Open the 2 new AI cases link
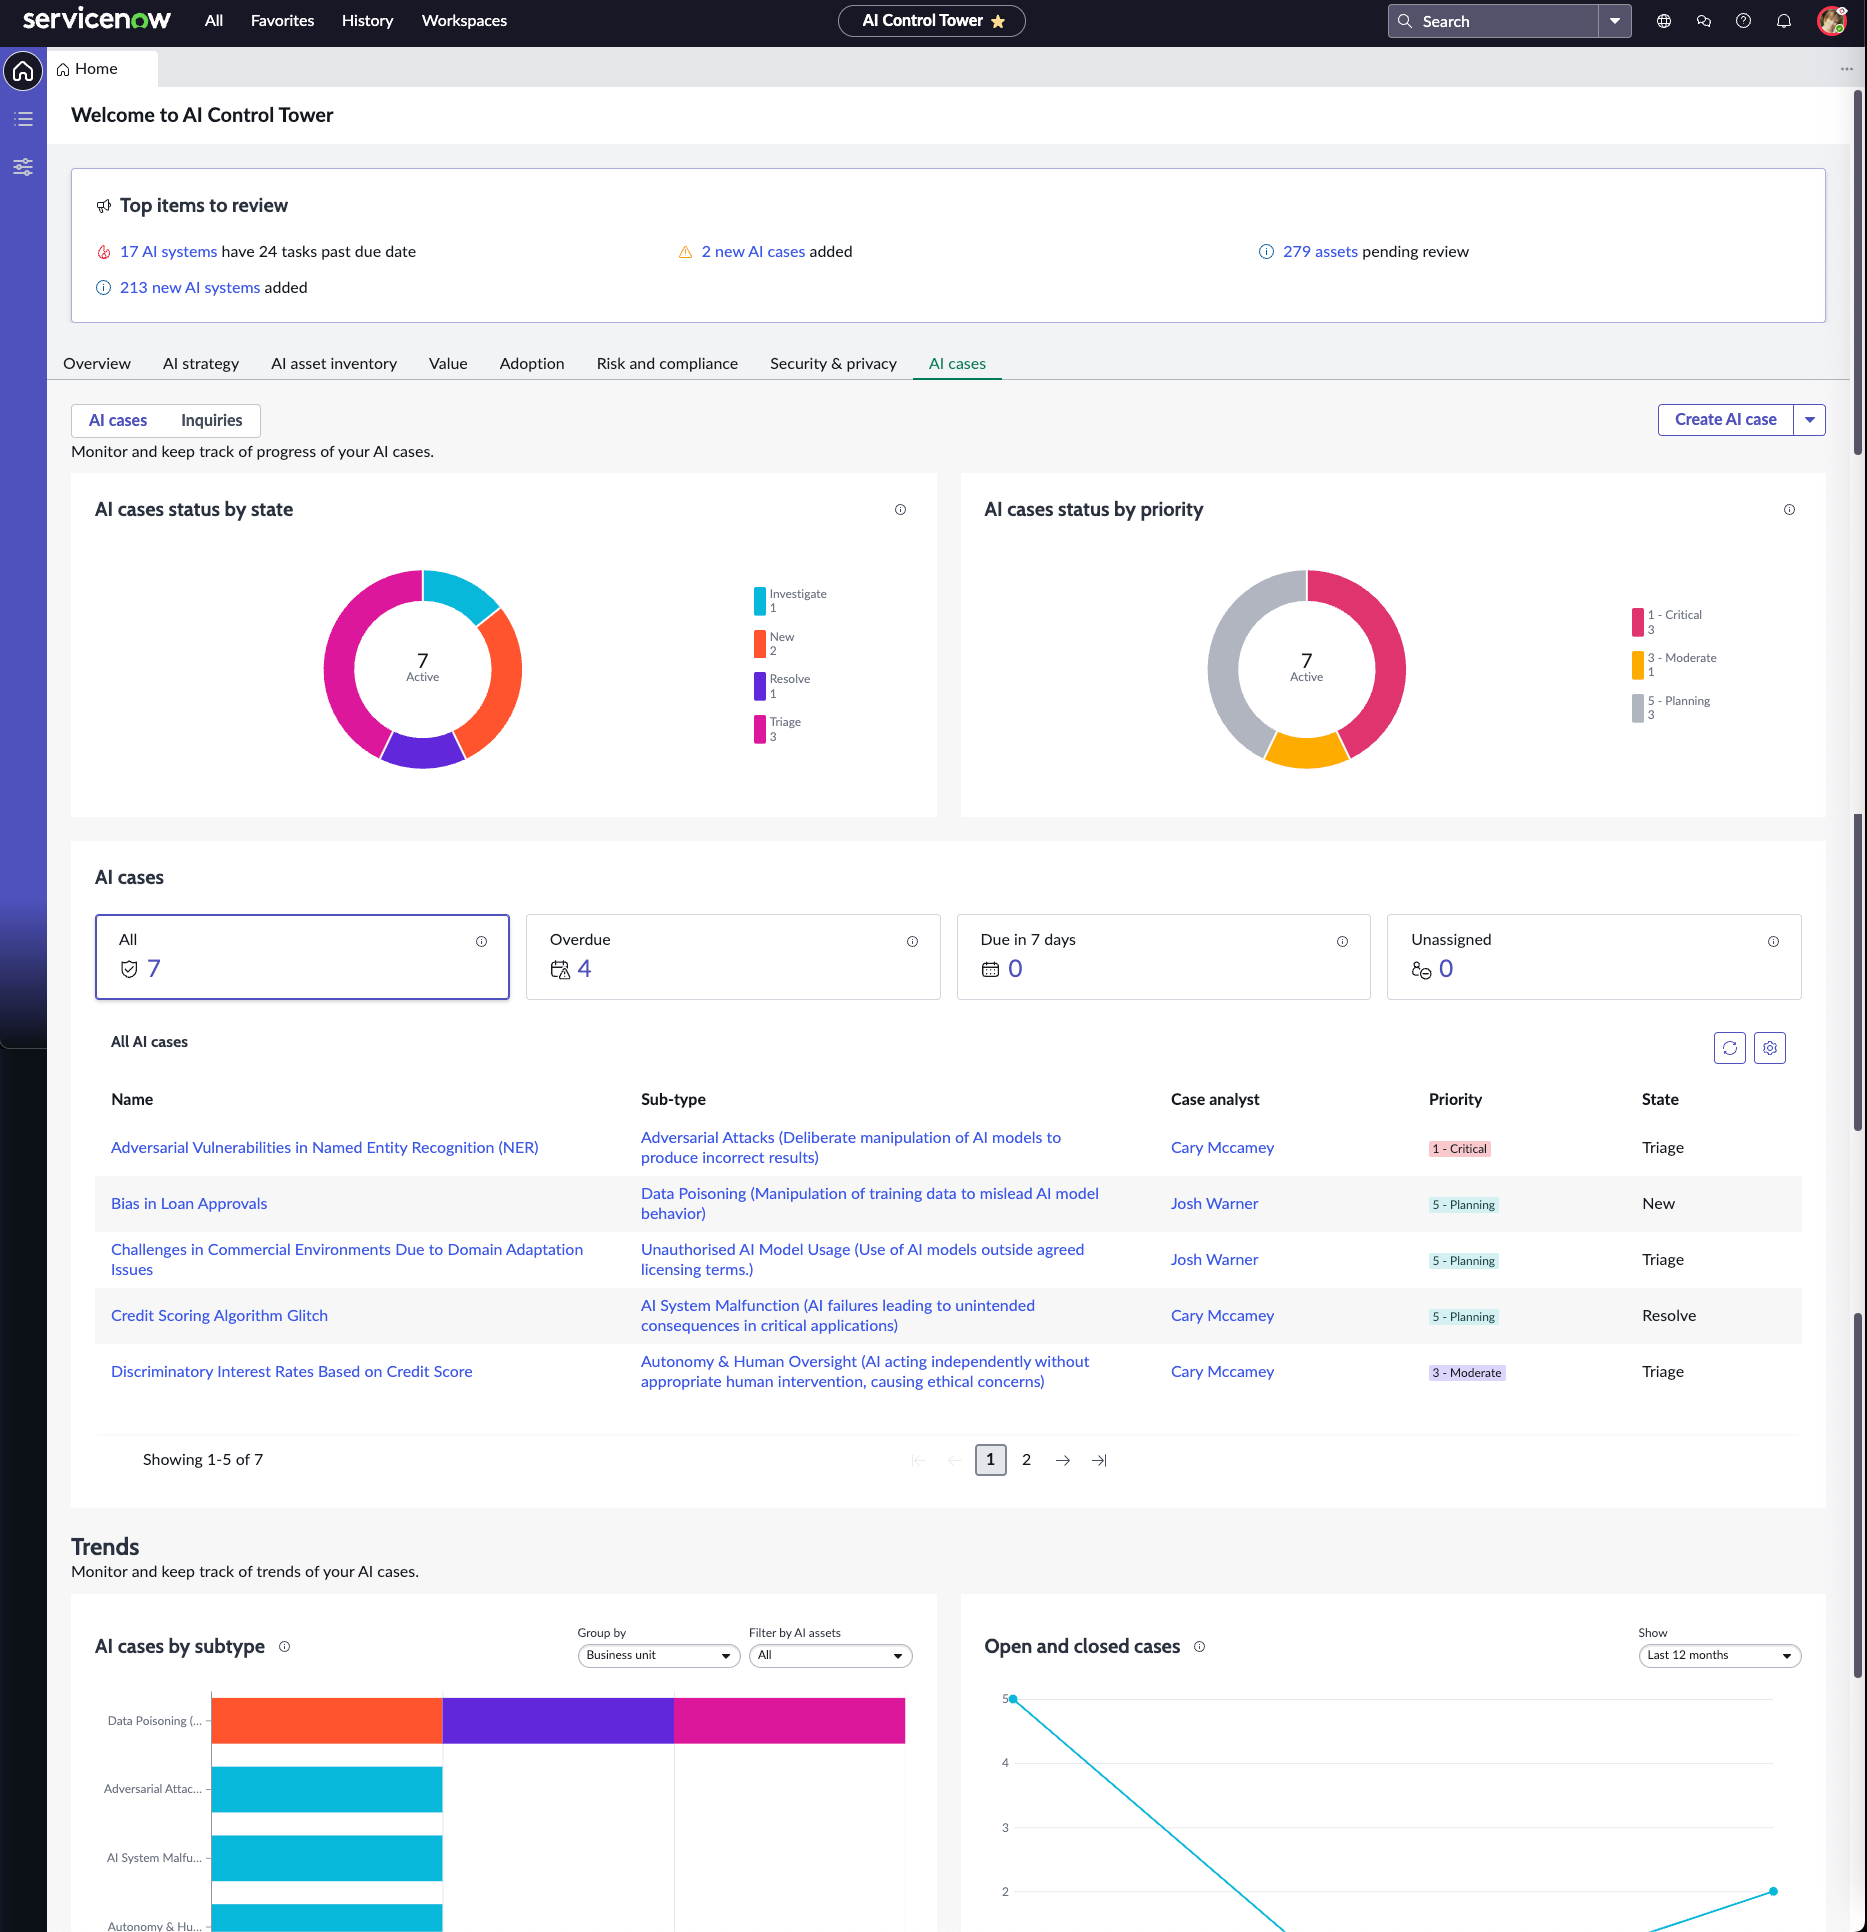Viewport: 1867px width, 1932px height. pos(753,252)
